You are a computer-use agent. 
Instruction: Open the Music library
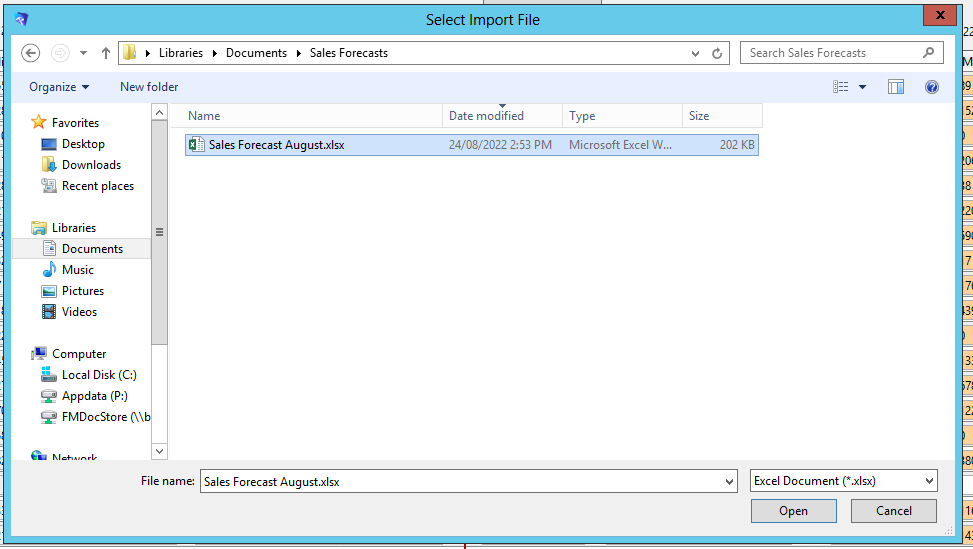[x=78, y=270]
